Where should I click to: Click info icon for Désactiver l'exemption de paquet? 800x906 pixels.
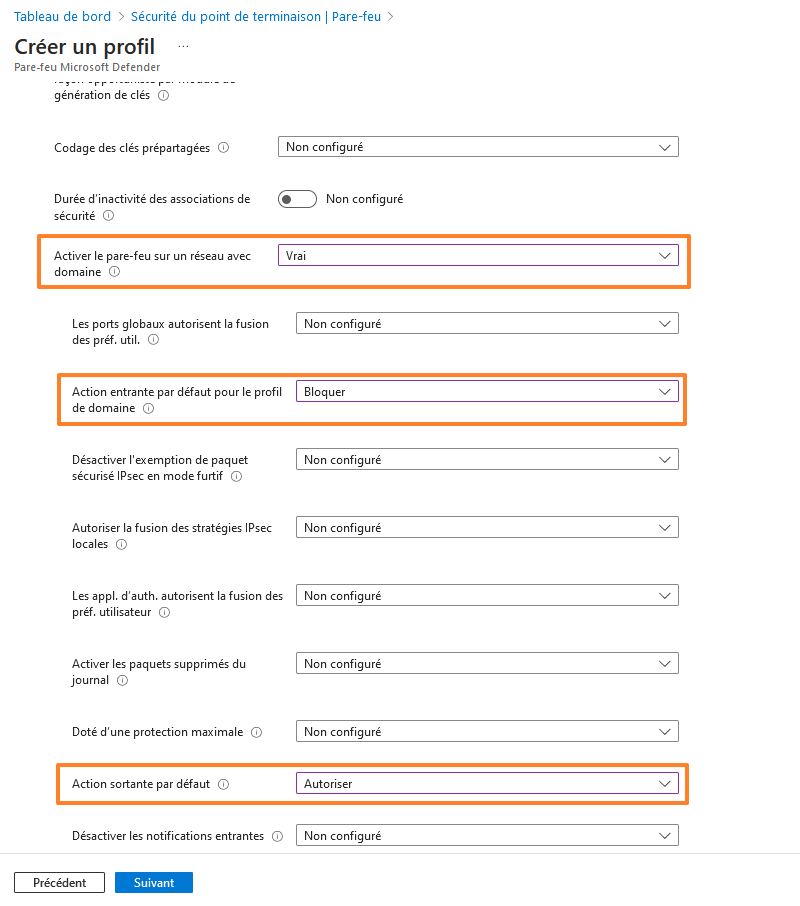tap(235, 477)
